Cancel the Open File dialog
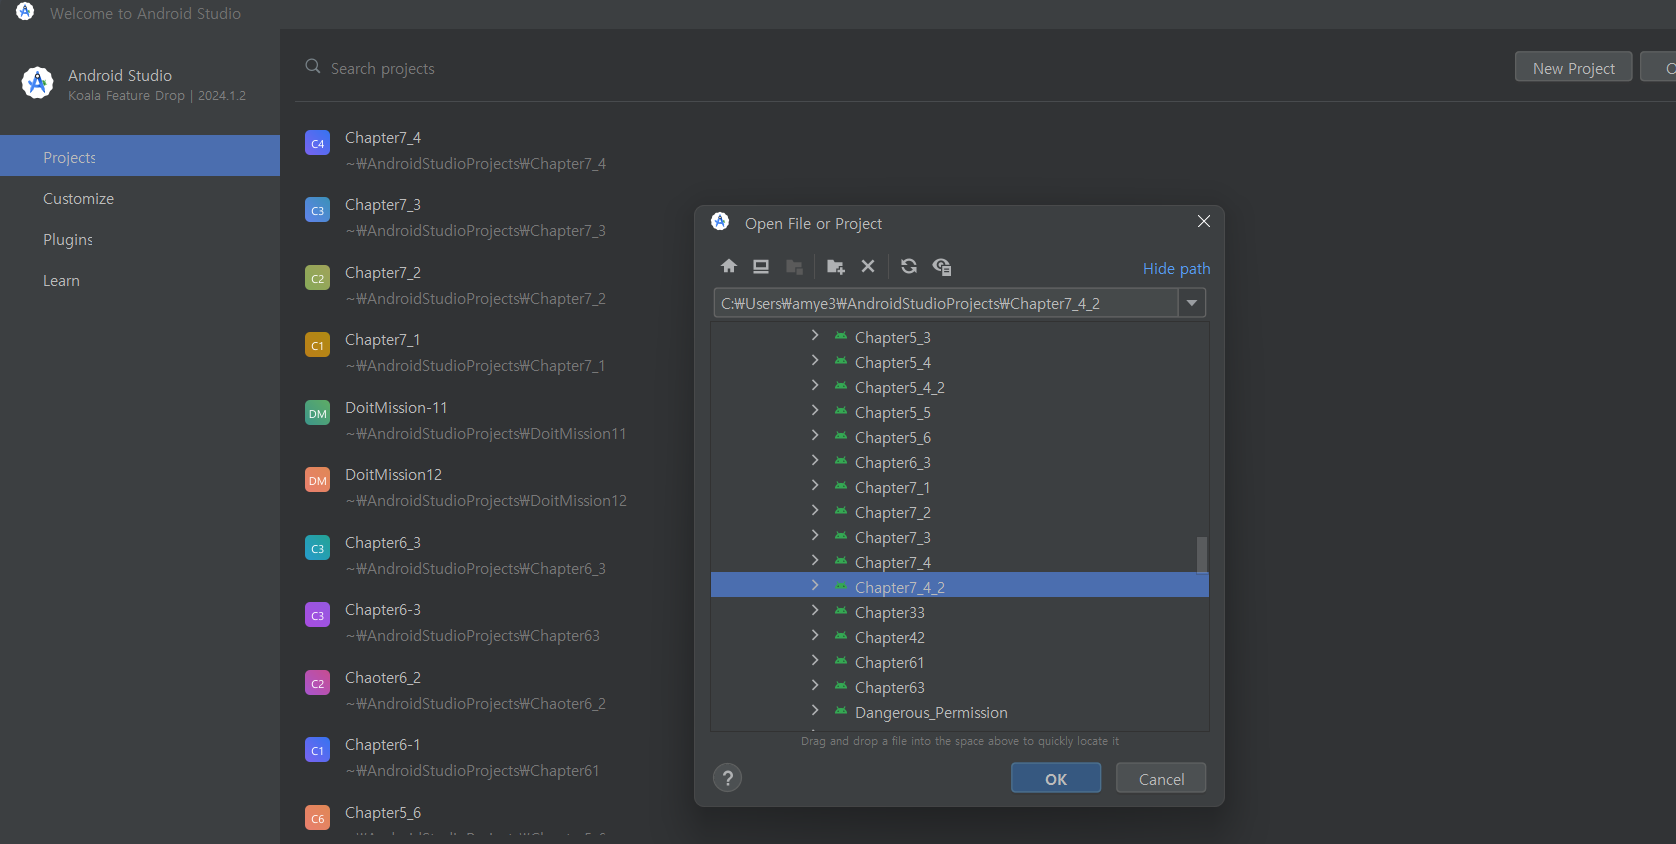 (1161, 778)
